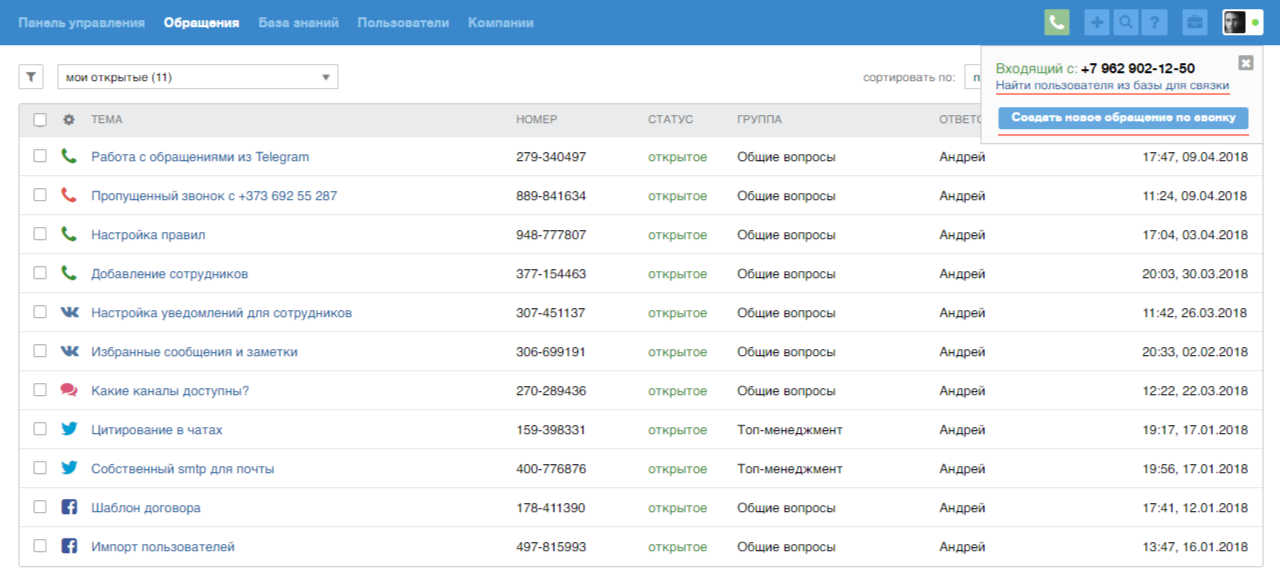Click the filter funnel icon
The height and width of the screenshot is (585, 1280).
tap(31, 77)
